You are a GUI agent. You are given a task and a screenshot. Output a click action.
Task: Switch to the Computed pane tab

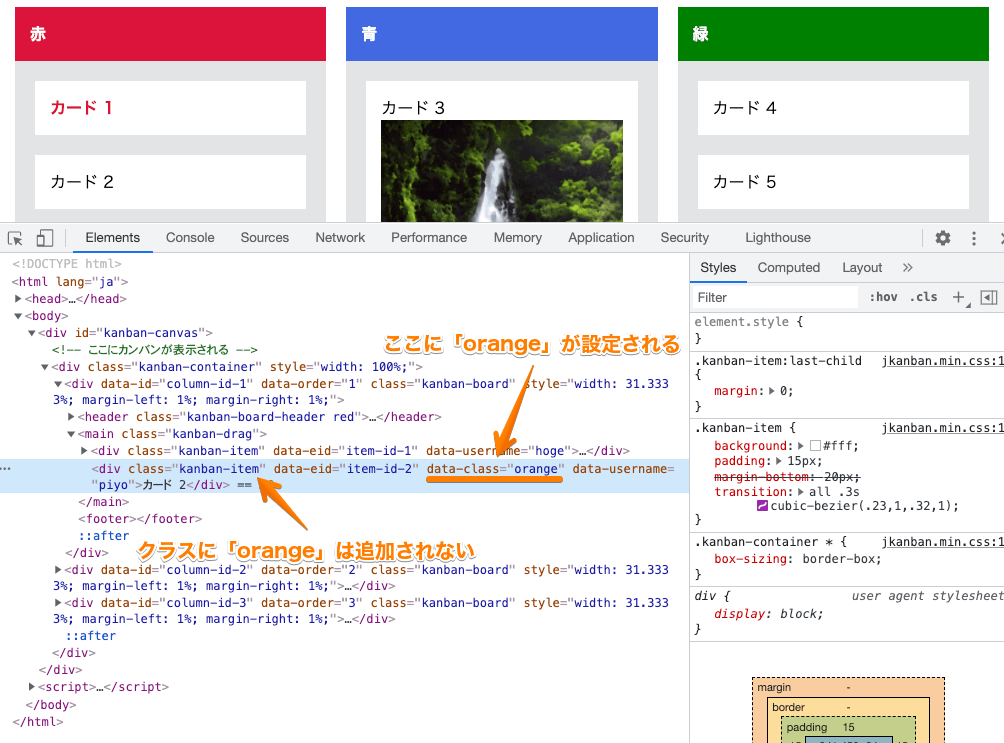pos(789,268)
